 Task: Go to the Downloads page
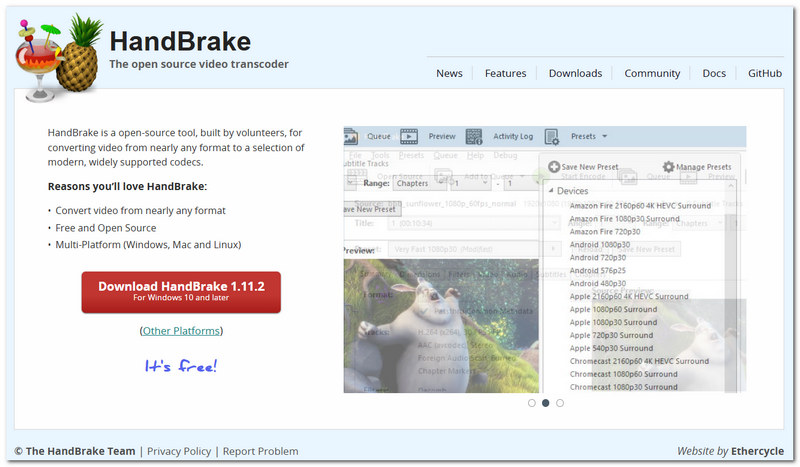click(x=575, y=73)
